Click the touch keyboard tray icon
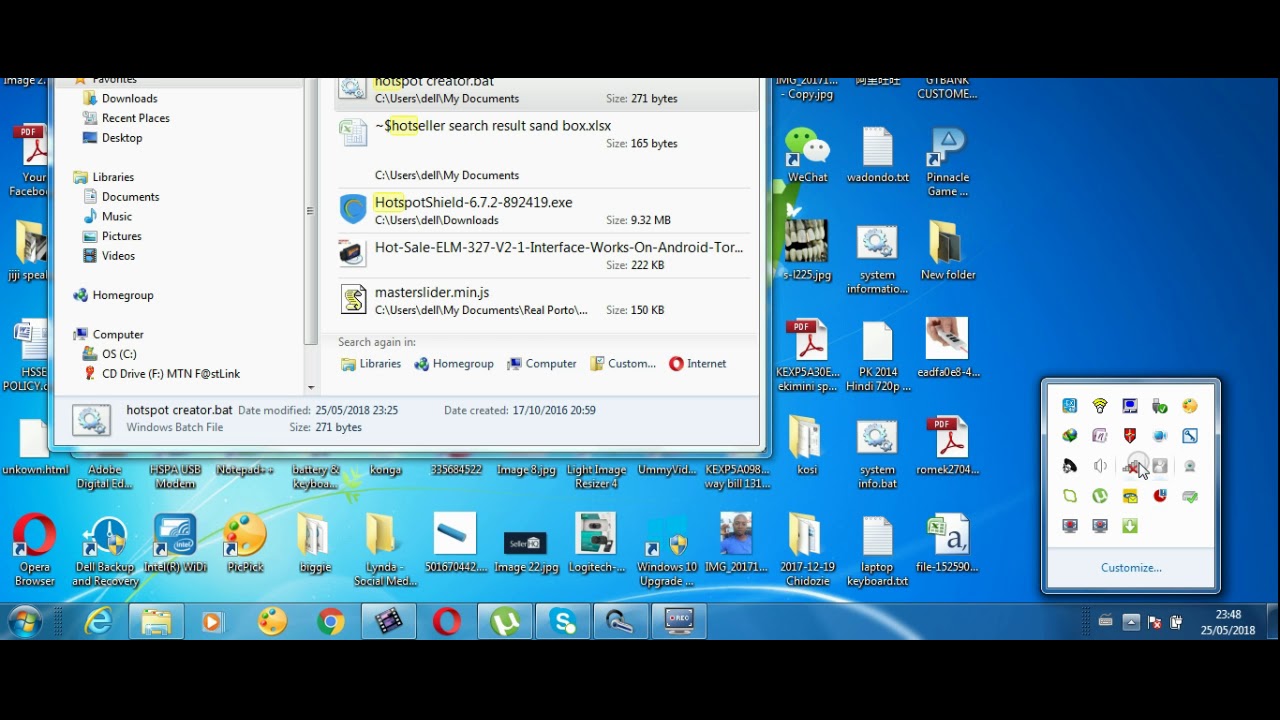The width and height of the screenshot is (1280, 720). point(1105,622)
